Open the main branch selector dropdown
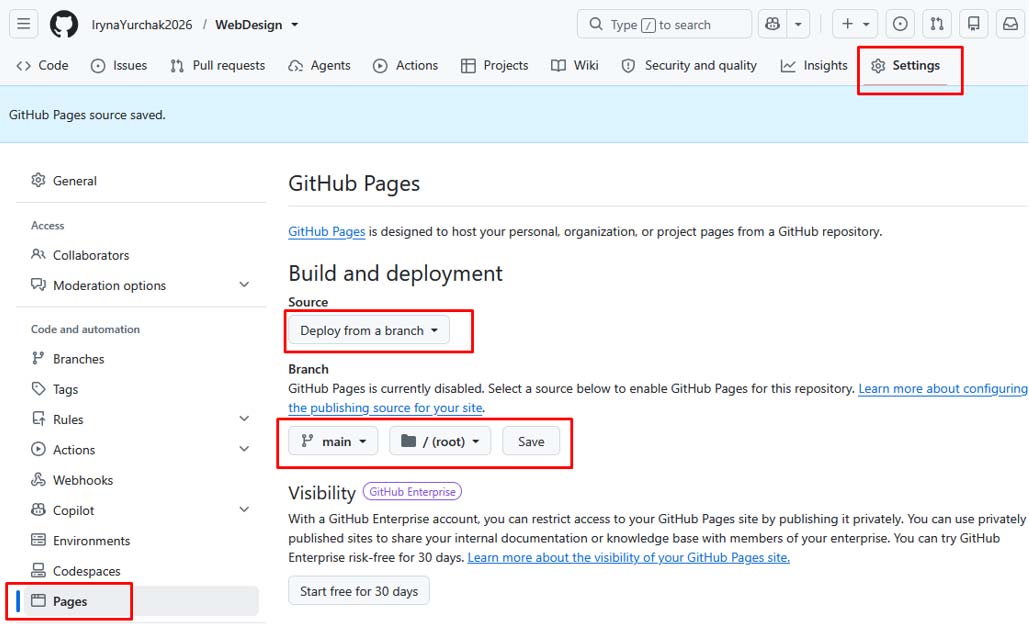The height and width of the screenshot is (626, 1029). (333, 441)
